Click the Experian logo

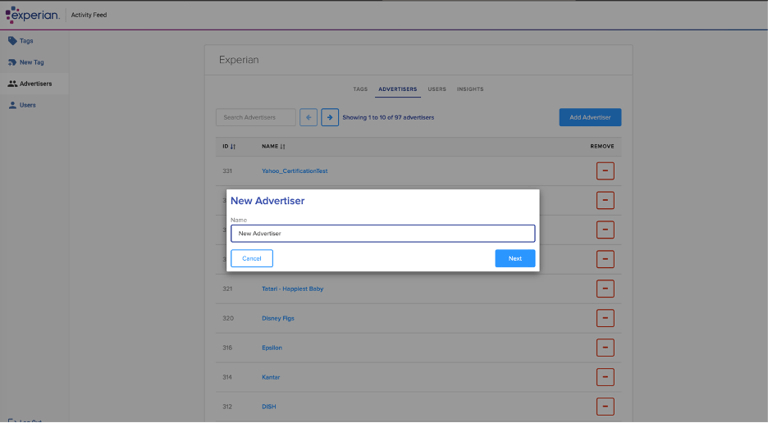pos(32,15)
